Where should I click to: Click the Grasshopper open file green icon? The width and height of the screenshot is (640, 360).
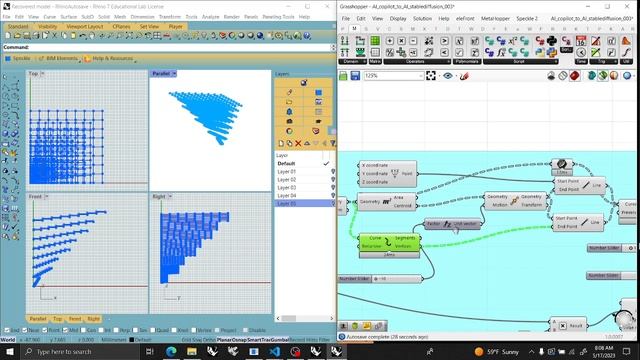coord(343,76)
